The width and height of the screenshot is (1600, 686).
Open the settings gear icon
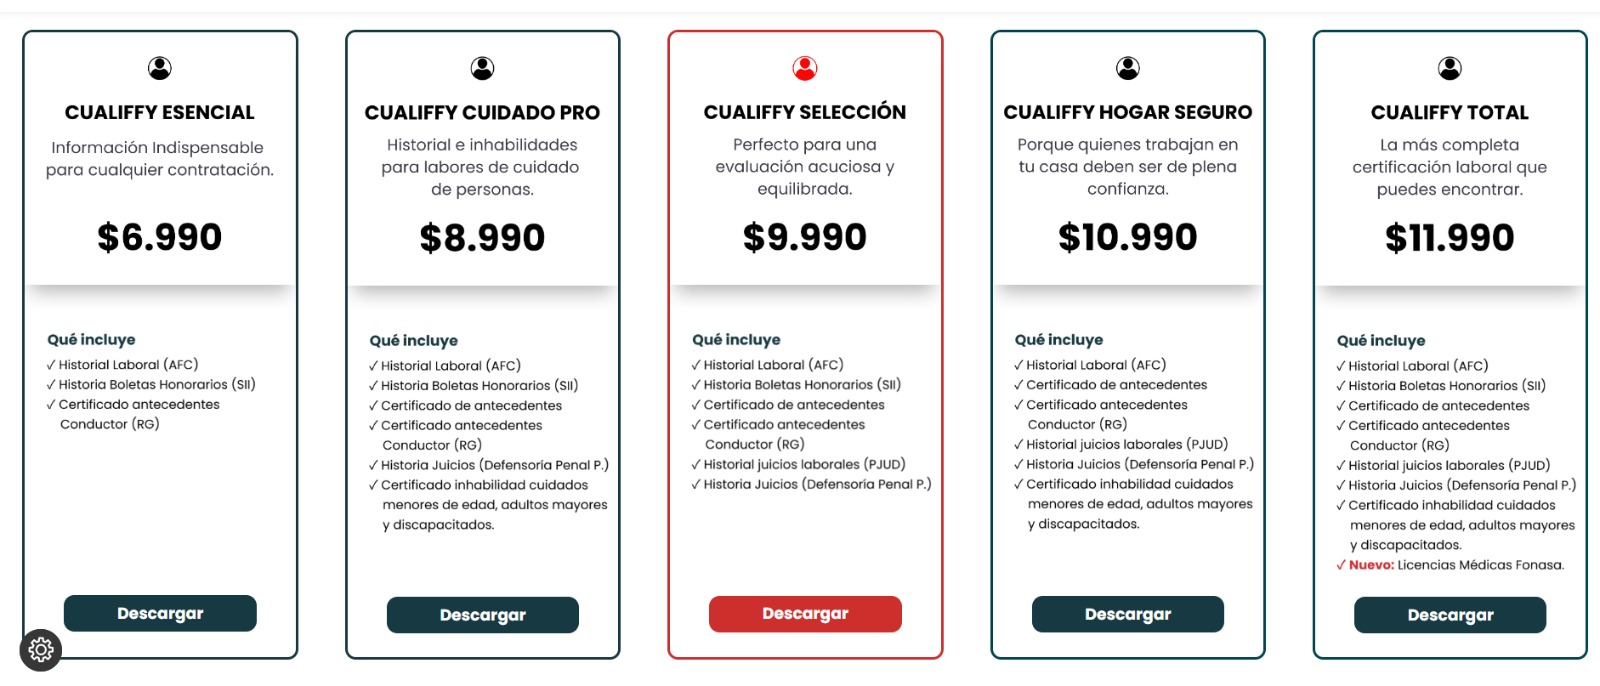(x=41, y=650)
